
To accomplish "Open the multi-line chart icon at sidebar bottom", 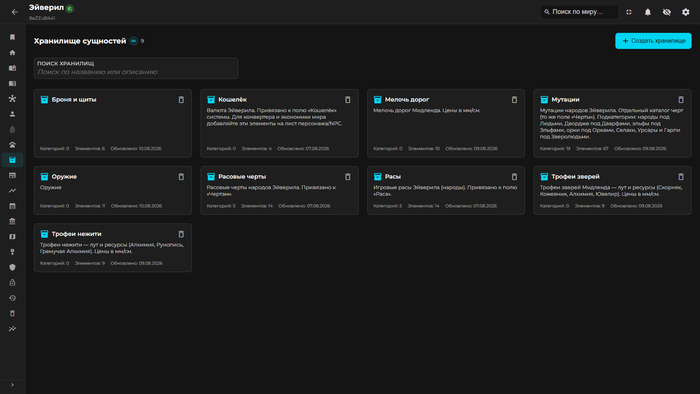I will point(12,329).
